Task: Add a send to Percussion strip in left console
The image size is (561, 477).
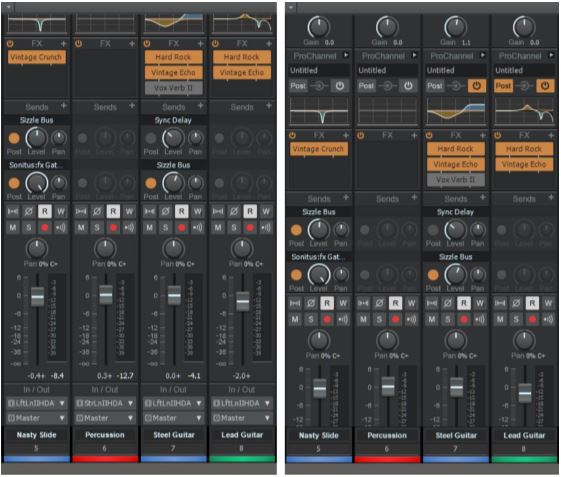Action: pyautogui.click(x=132, y=106)
